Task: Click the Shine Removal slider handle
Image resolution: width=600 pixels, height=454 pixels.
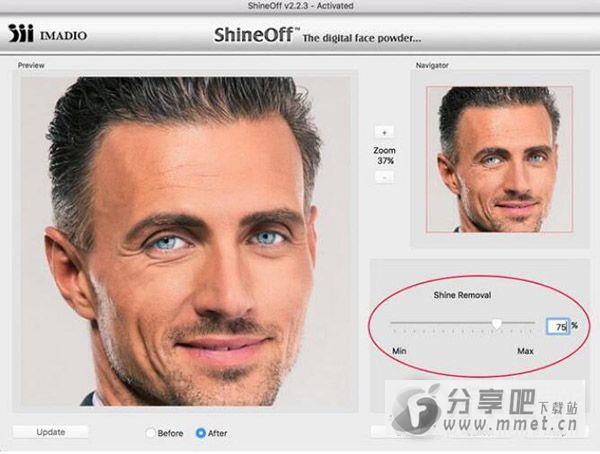Action: click(x=496, y=324)
